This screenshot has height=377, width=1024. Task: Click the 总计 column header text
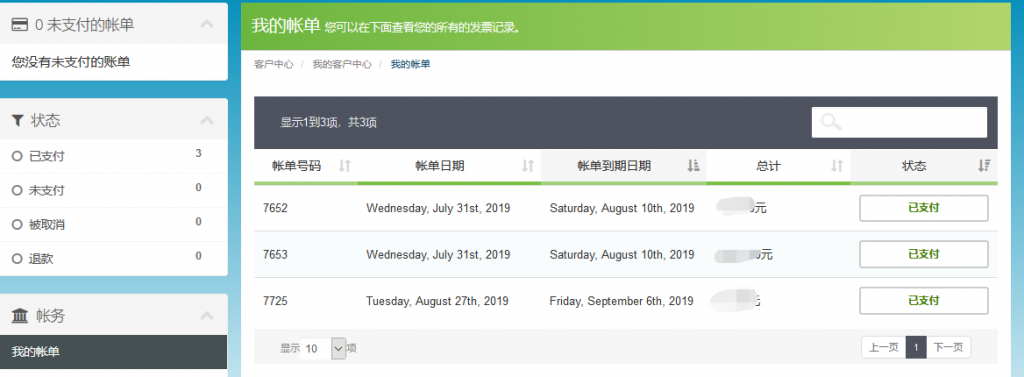coord(768,166)
